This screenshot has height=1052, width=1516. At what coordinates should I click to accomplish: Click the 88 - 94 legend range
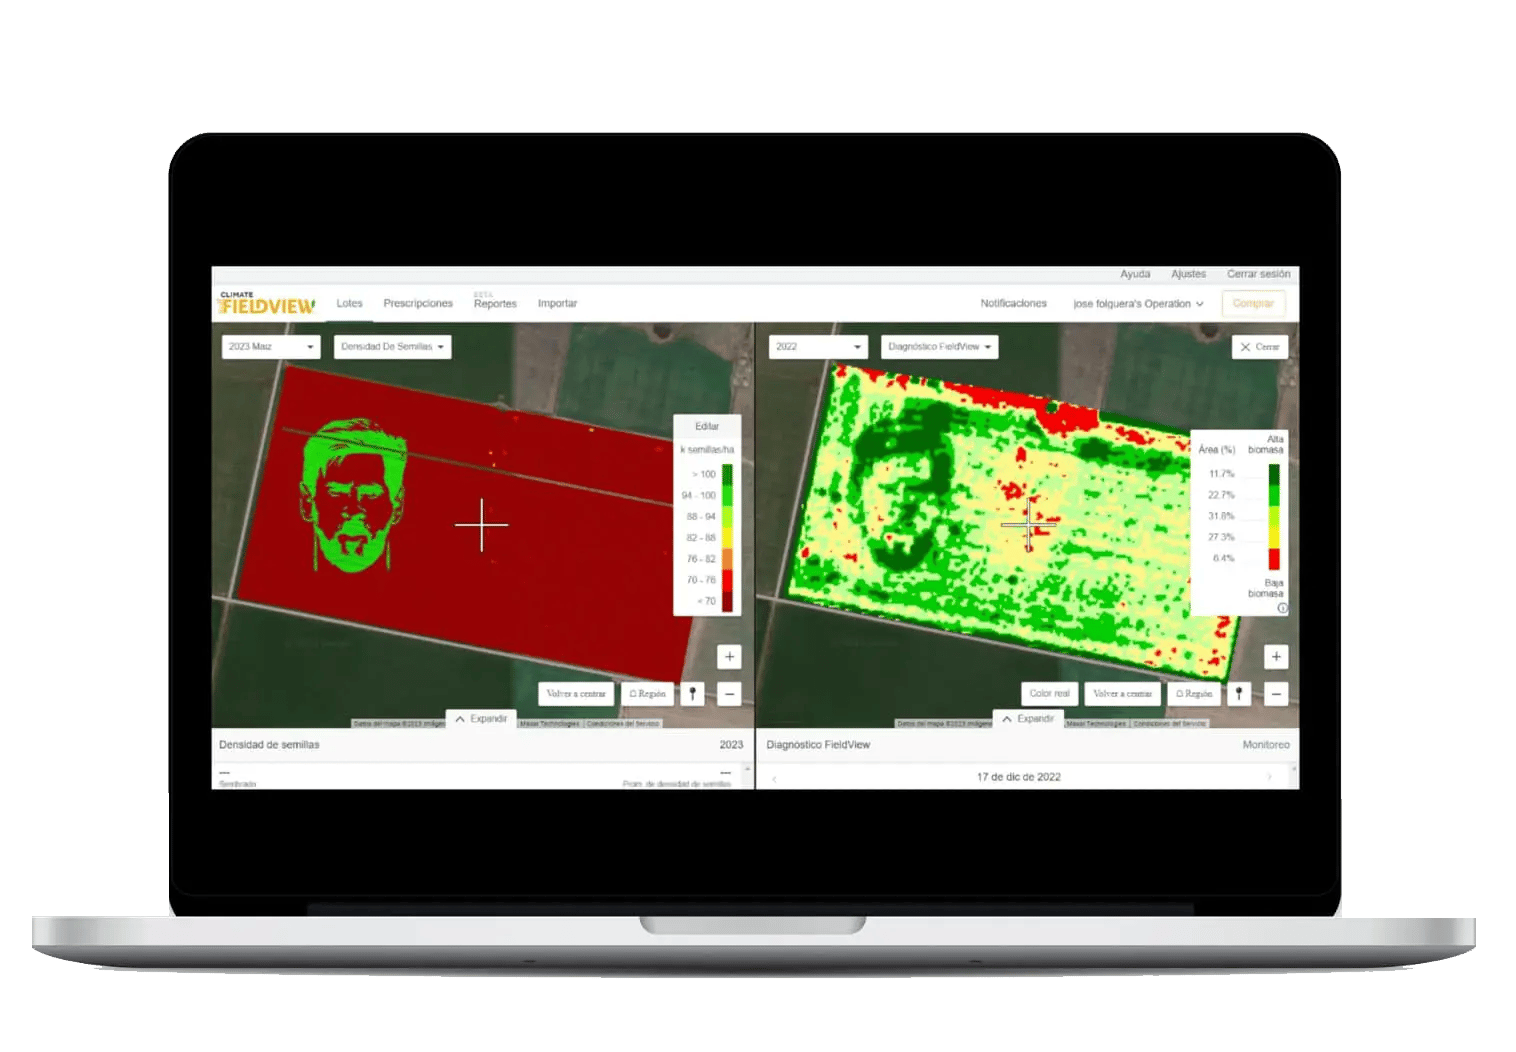[x=701, y=516]
